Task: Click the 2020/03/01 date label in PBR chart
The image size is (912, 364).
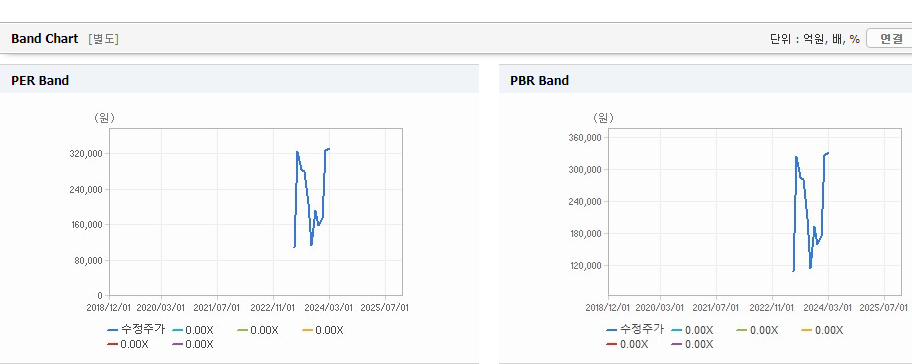Action: coord(660,308)
